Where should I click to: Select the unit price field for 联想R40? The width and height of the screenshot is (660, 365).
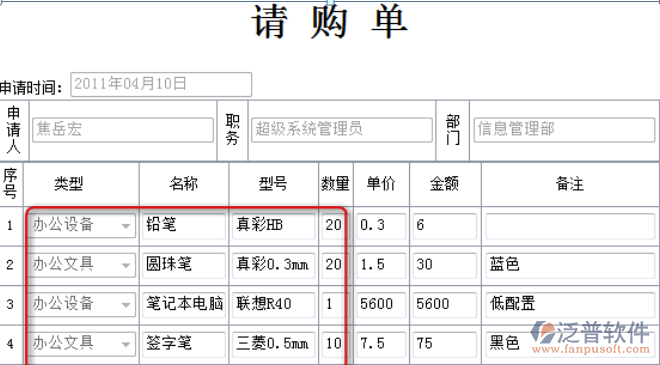tap(381, 304)
